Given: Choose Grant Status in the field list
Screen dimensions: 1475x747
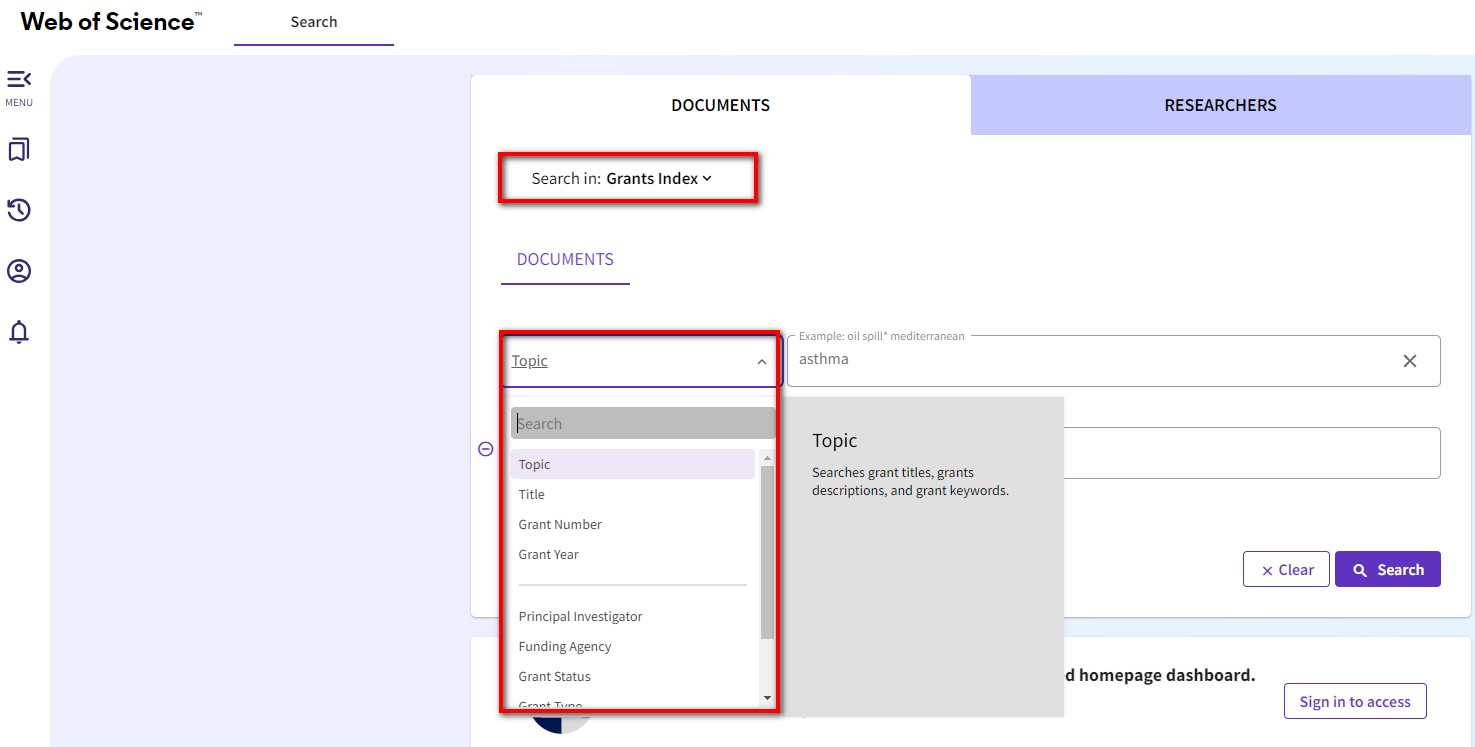Looking at the screenshot, I should pos(632,676).
